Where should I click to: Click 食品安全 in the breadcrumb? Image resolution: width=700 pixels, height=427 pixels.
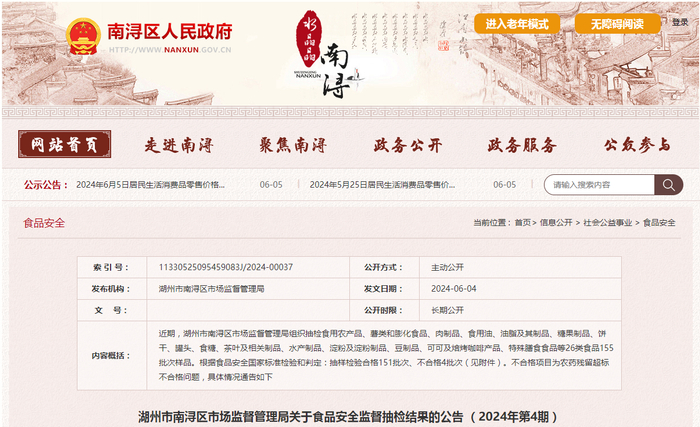(659, 222)
